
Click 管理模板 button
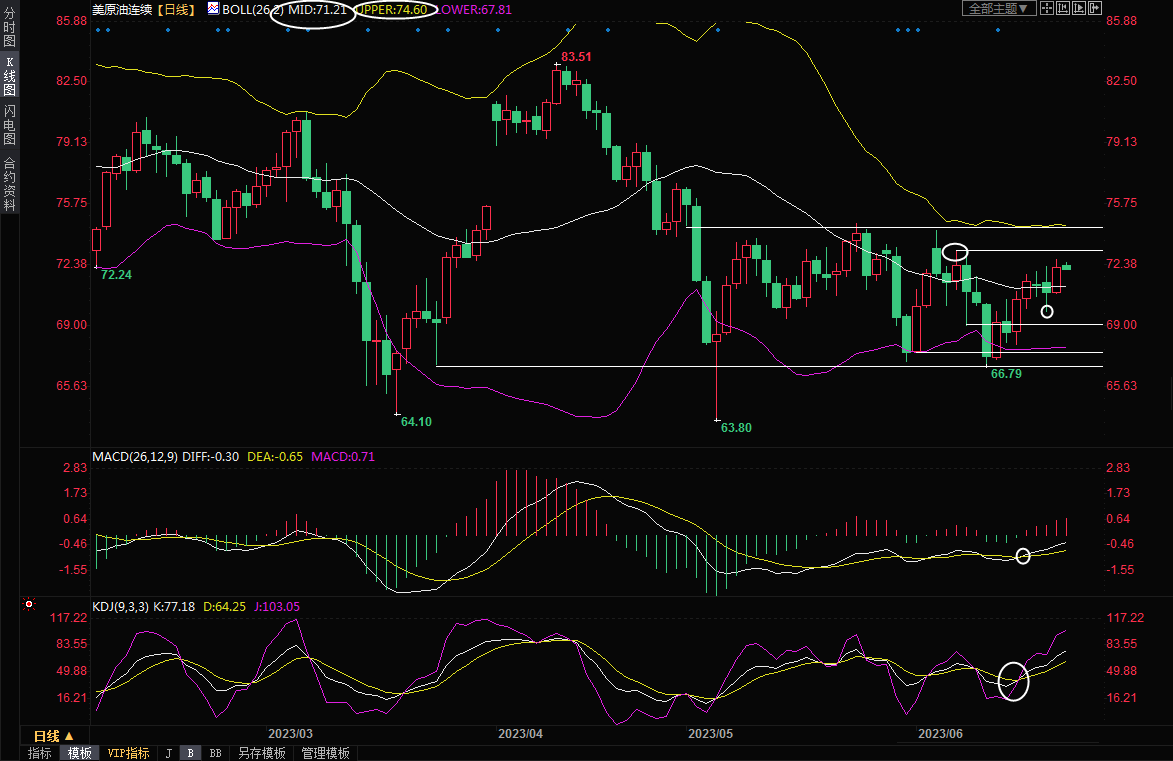325,753
